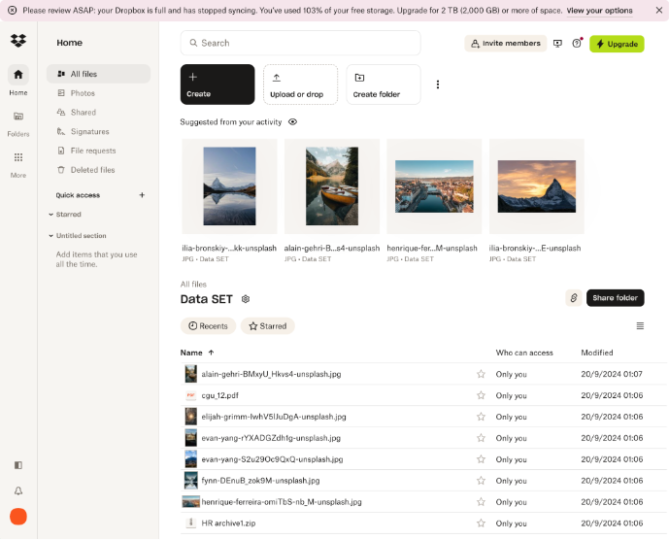
Task: Click Invite members button
Action: coord(506,44)
